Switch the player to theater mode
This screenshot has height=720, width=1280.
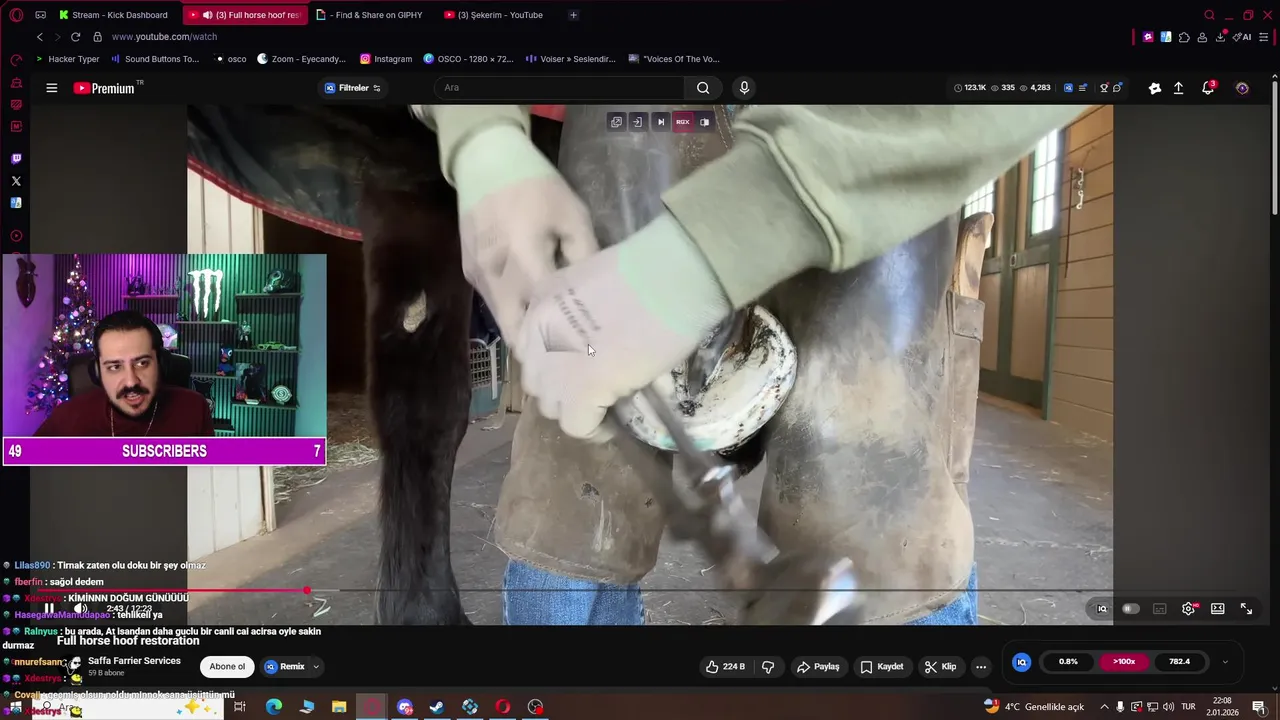tap(1218, 609)
